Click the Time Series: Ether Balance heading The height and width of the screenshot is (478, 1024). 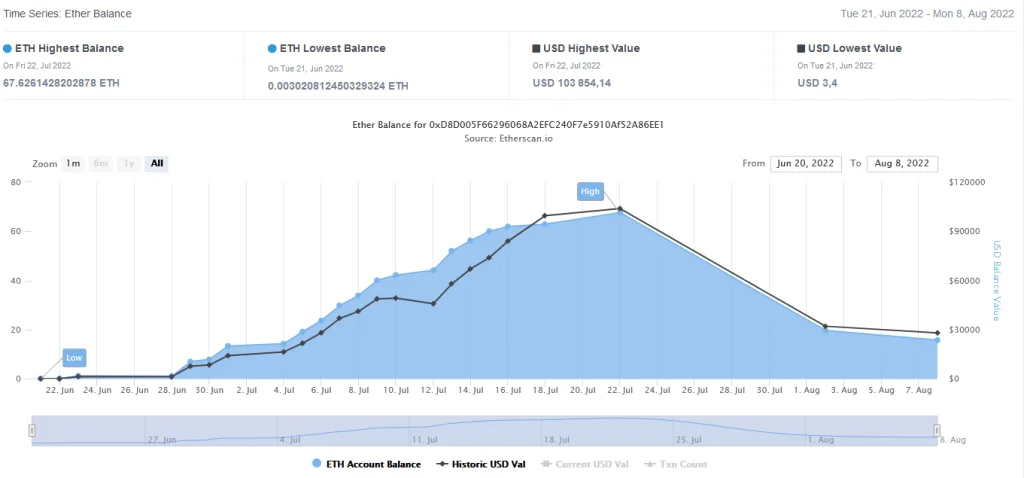coord(67,14)
